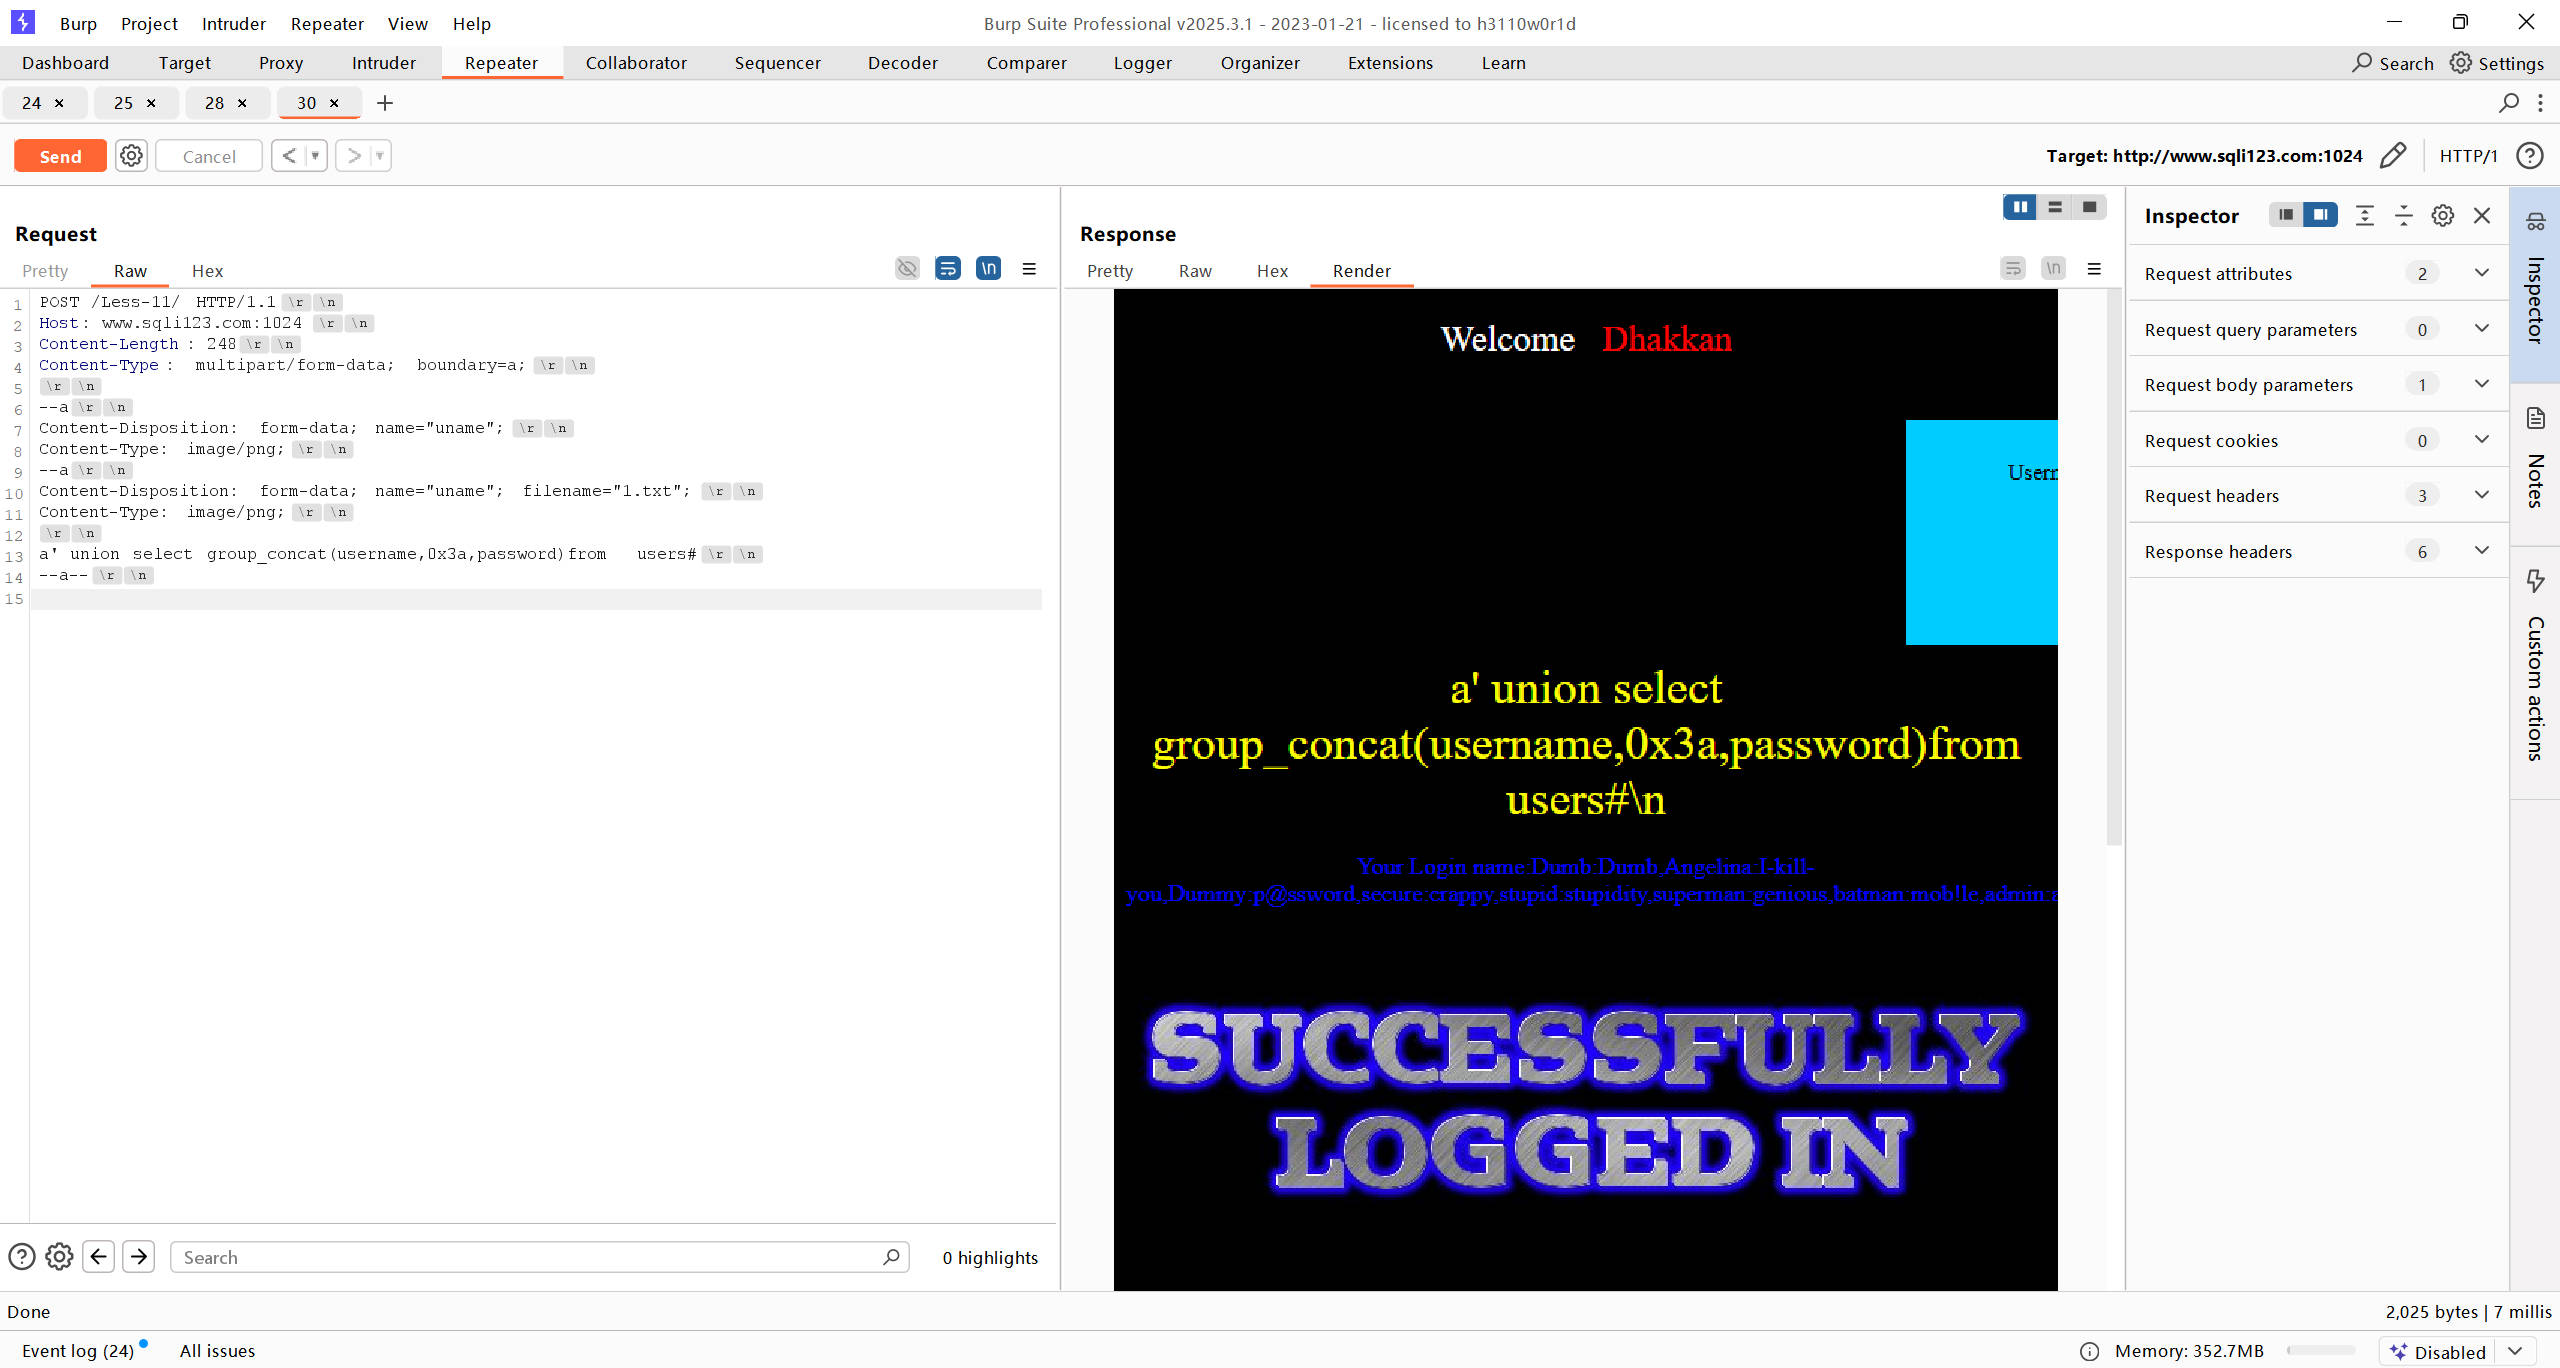Image resolution: width=2560 pixels, height=1368 pixels.
Task: Collapse all Inspector sections icon
Action: pyautogui.click(x=2404, y=216)
